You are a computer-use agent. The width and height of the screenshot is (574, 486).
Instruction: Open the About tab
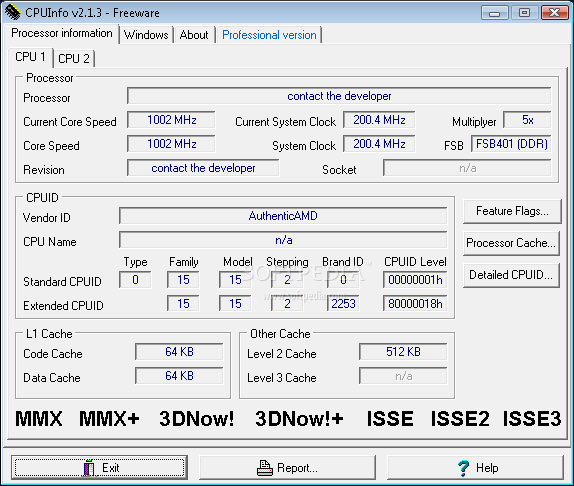click(194, 35)
